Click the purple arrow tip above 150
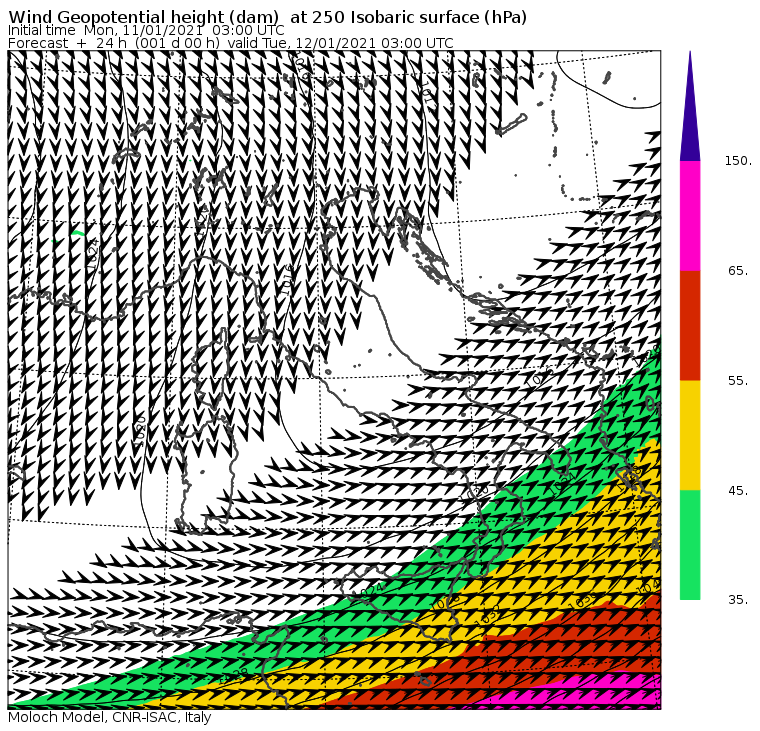Viewport: 760px width, 731px height. click(690, 106)
